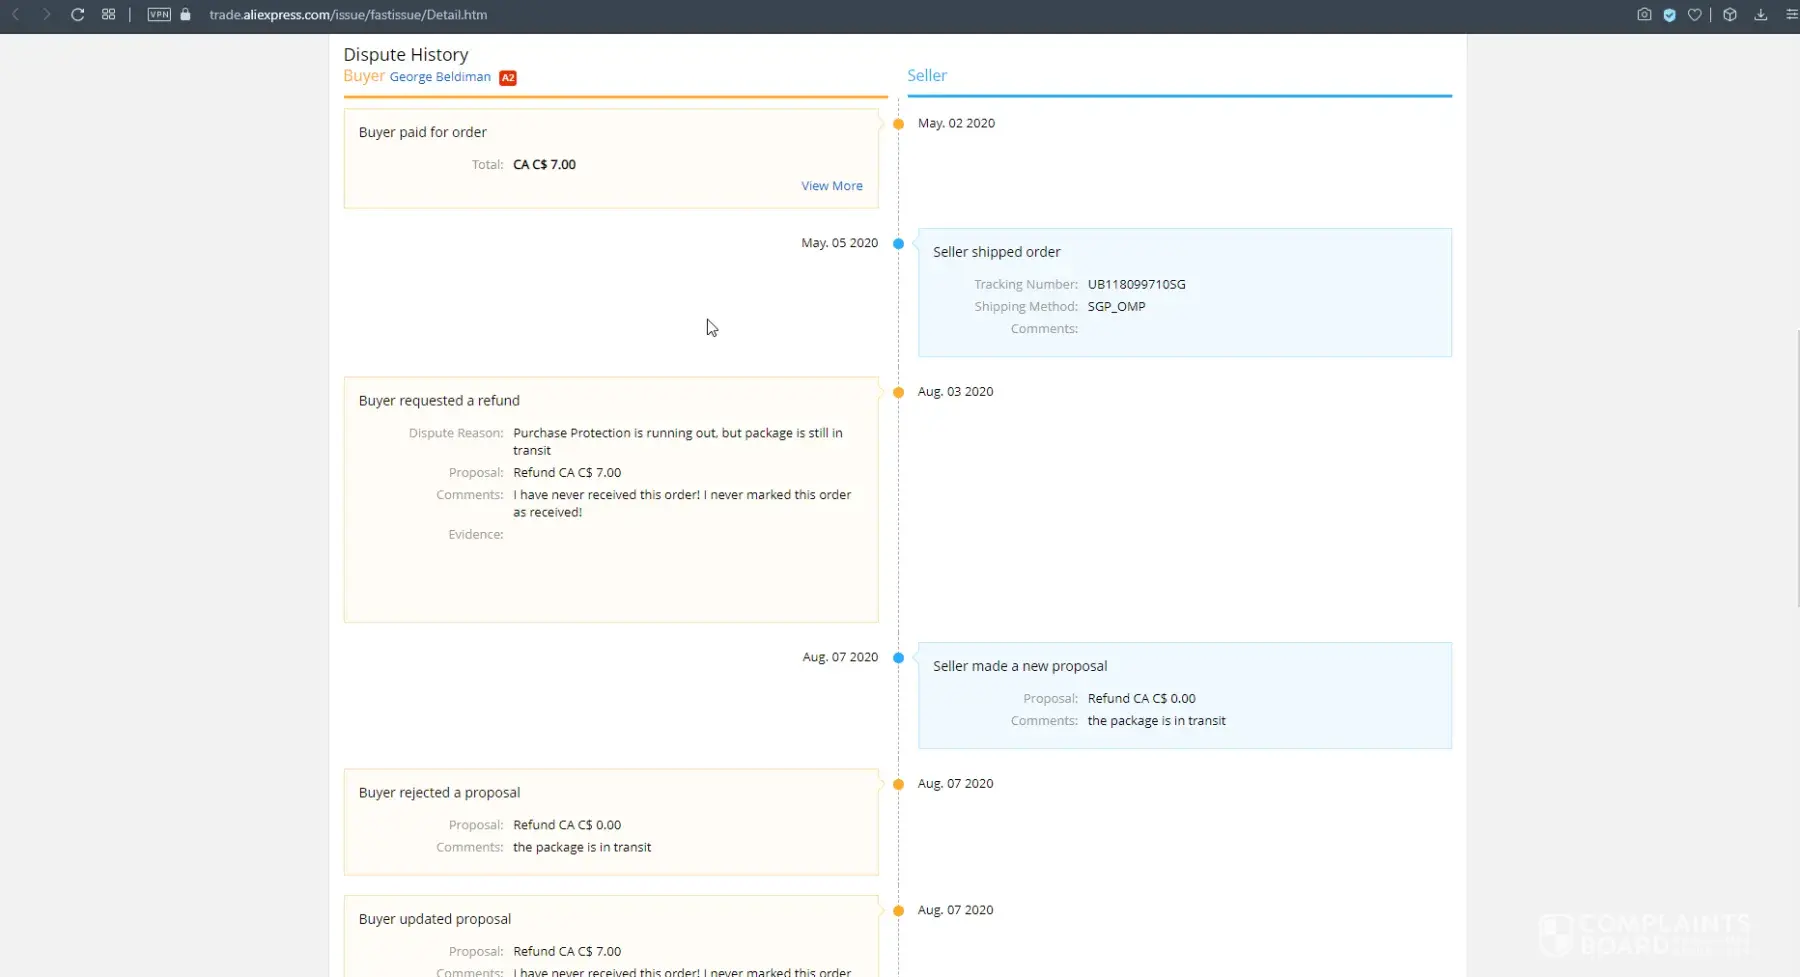1800x977 pixels.
Task: Click the Seller column heading
Action: pyautogui.click(x=926, y=76)
